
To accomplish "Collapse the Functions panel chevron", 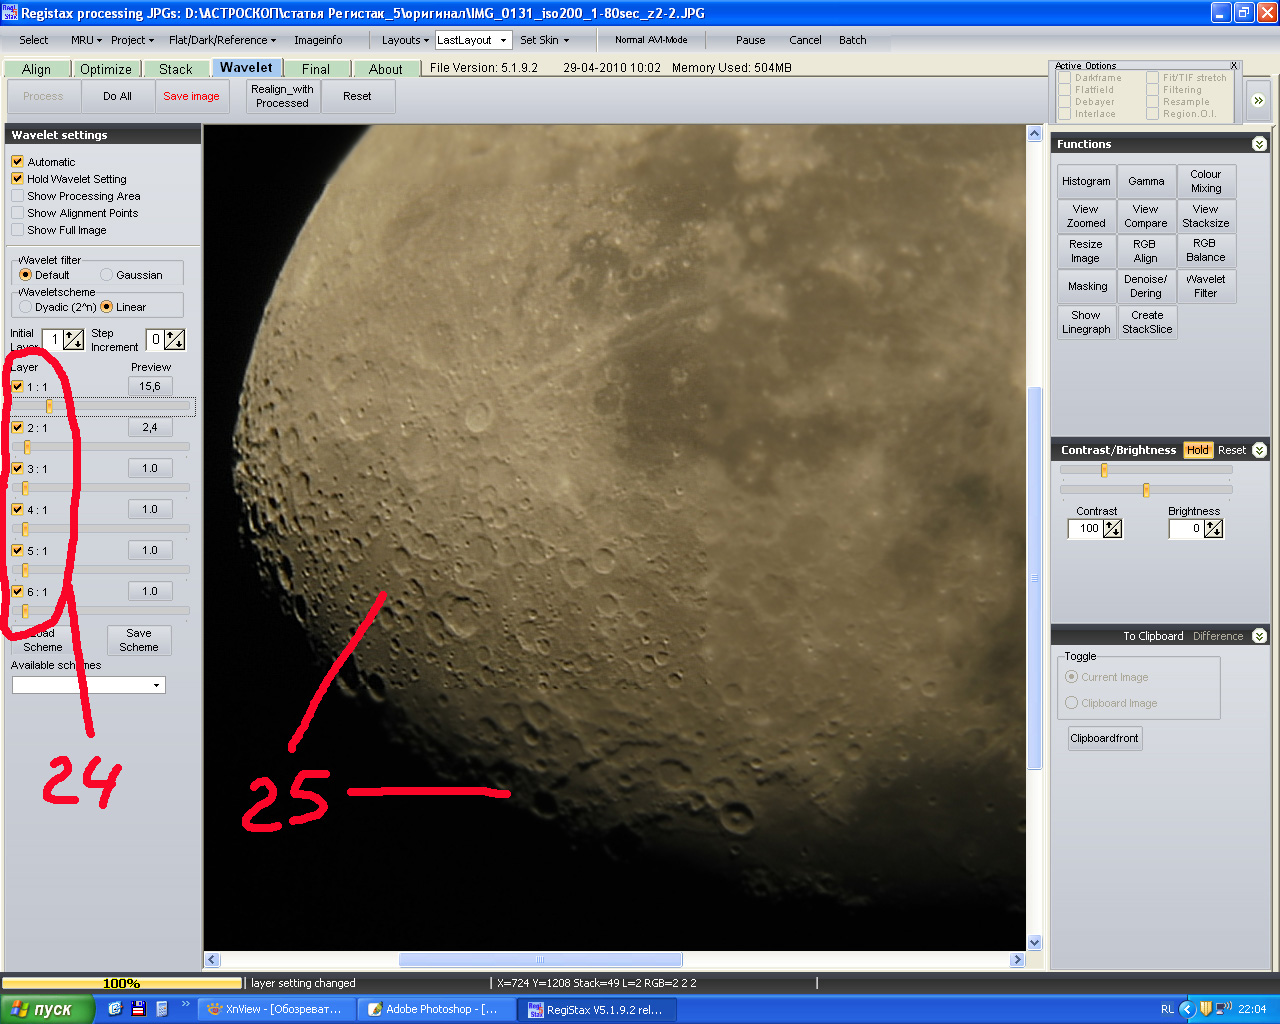I will (x=1259, y=144).
